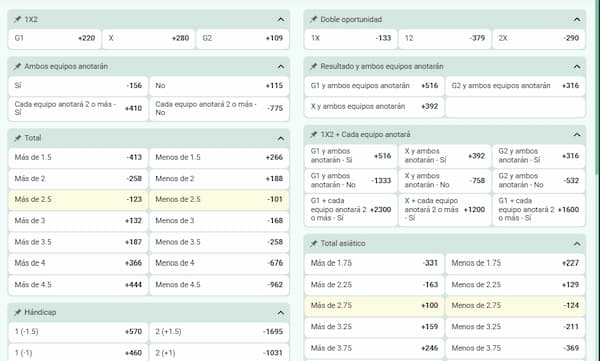Pick Más de 4 at +366
Image resolution: width=600 pixels, height=361 pixels.
click(78, 263)
